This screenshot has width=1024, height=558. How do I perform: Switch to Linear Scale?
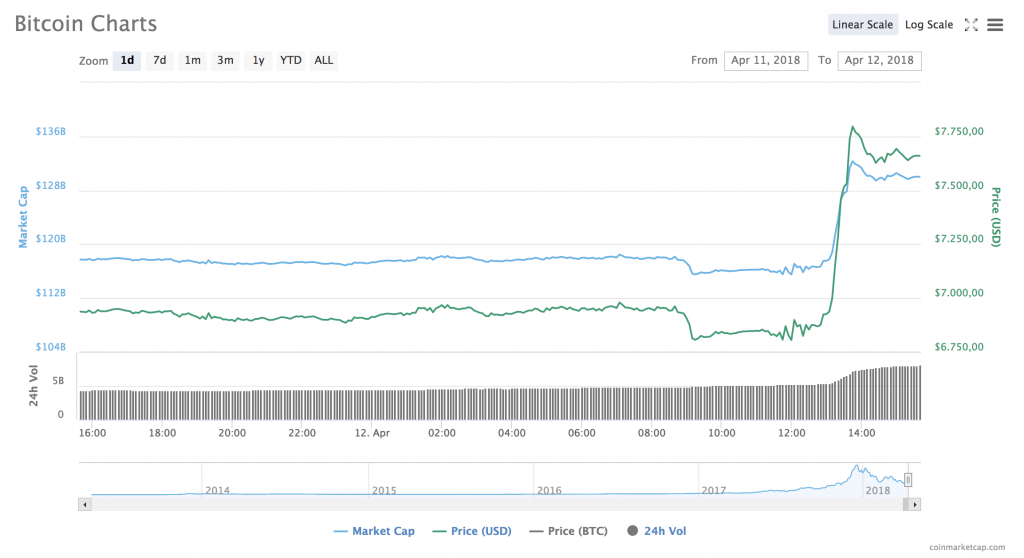point(862,25)
